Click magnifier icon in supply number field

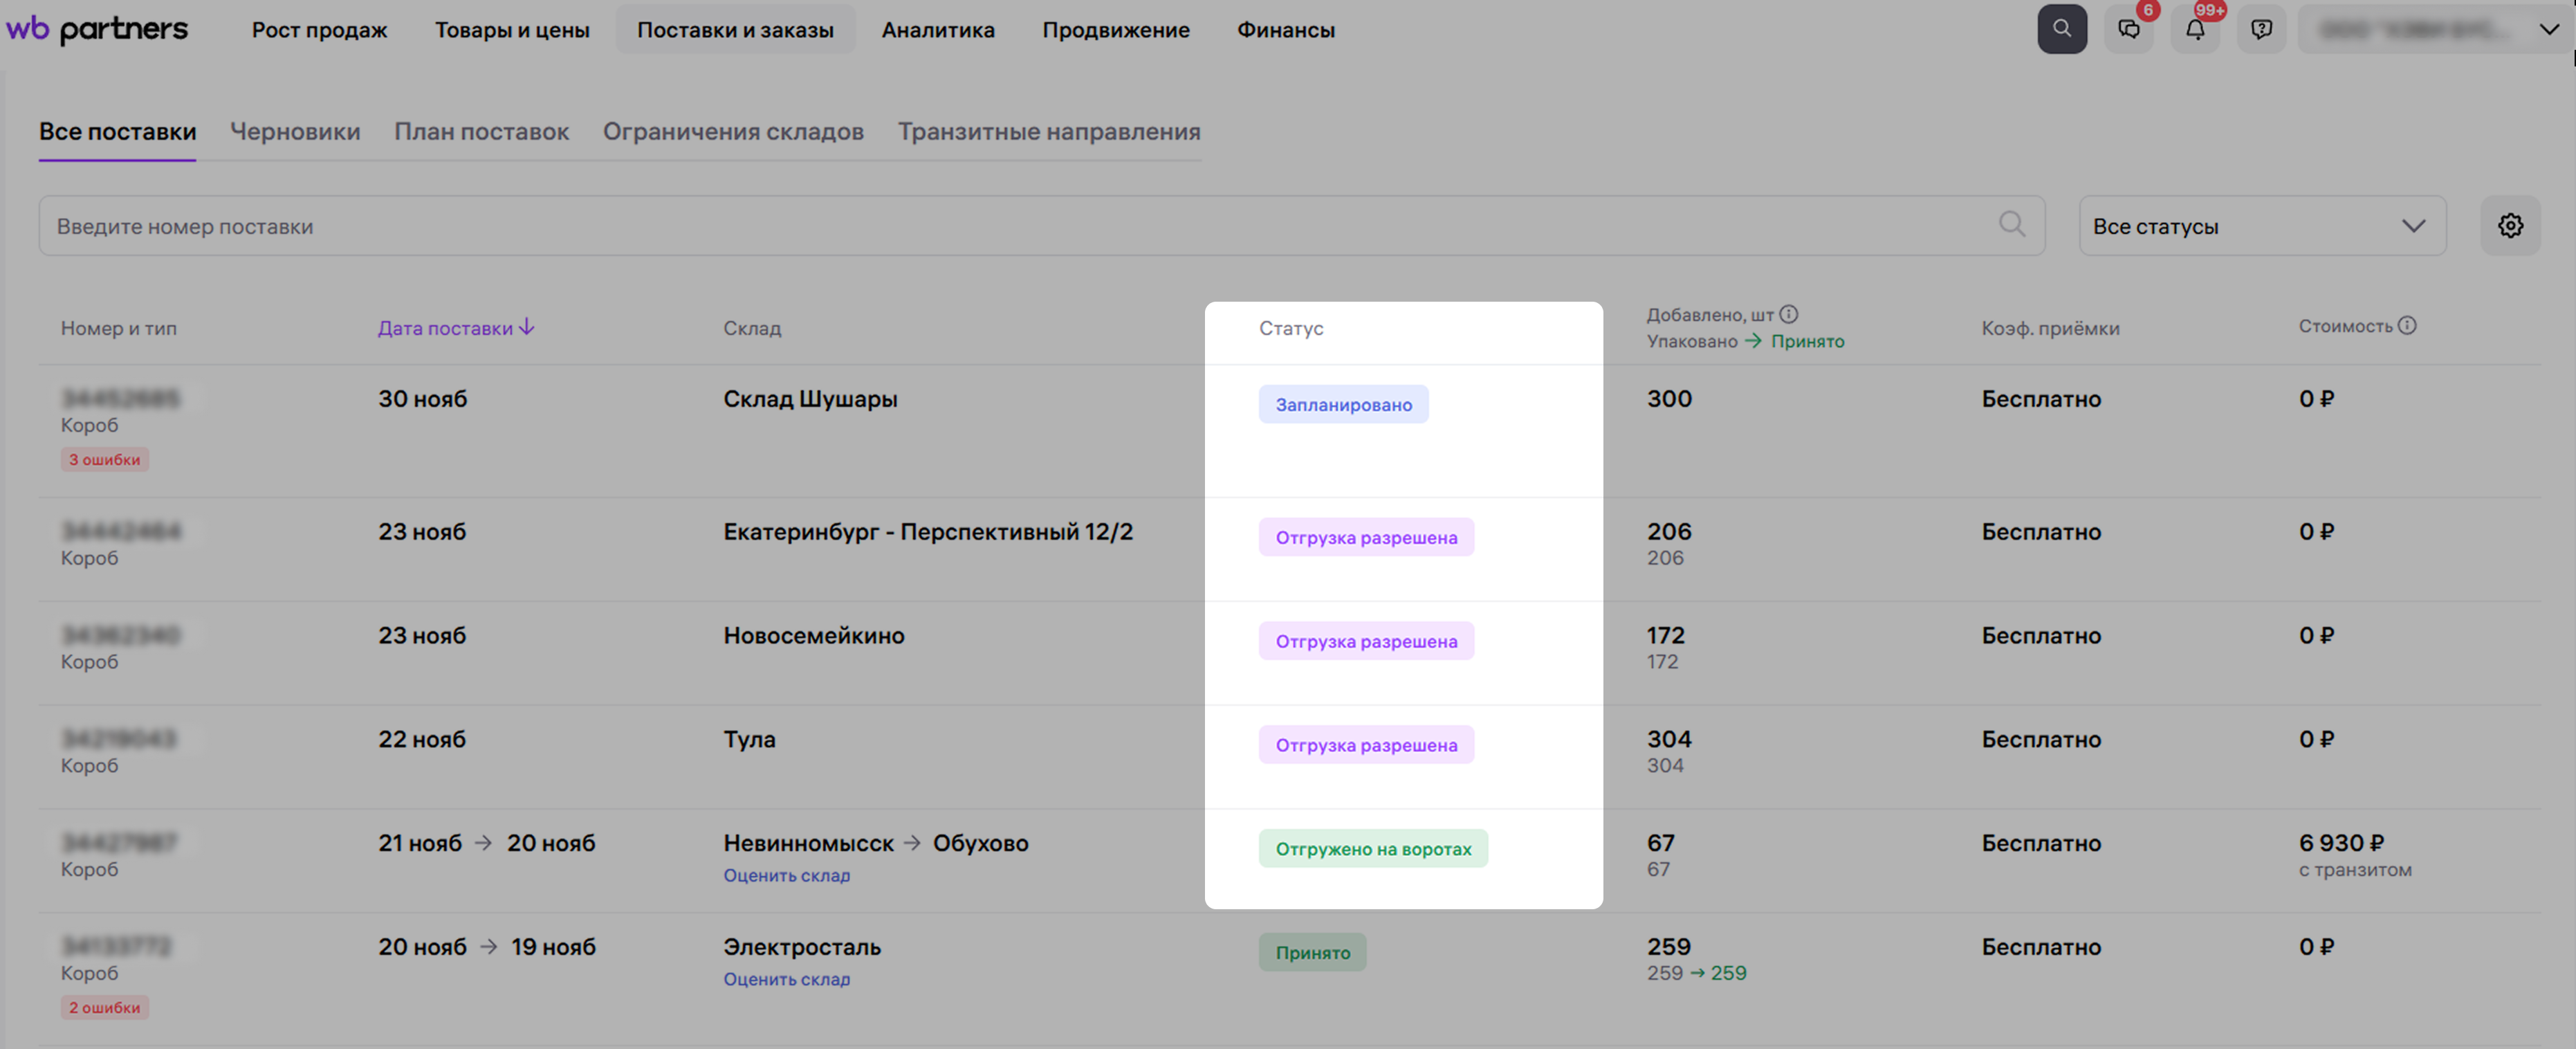point(2011,225)
